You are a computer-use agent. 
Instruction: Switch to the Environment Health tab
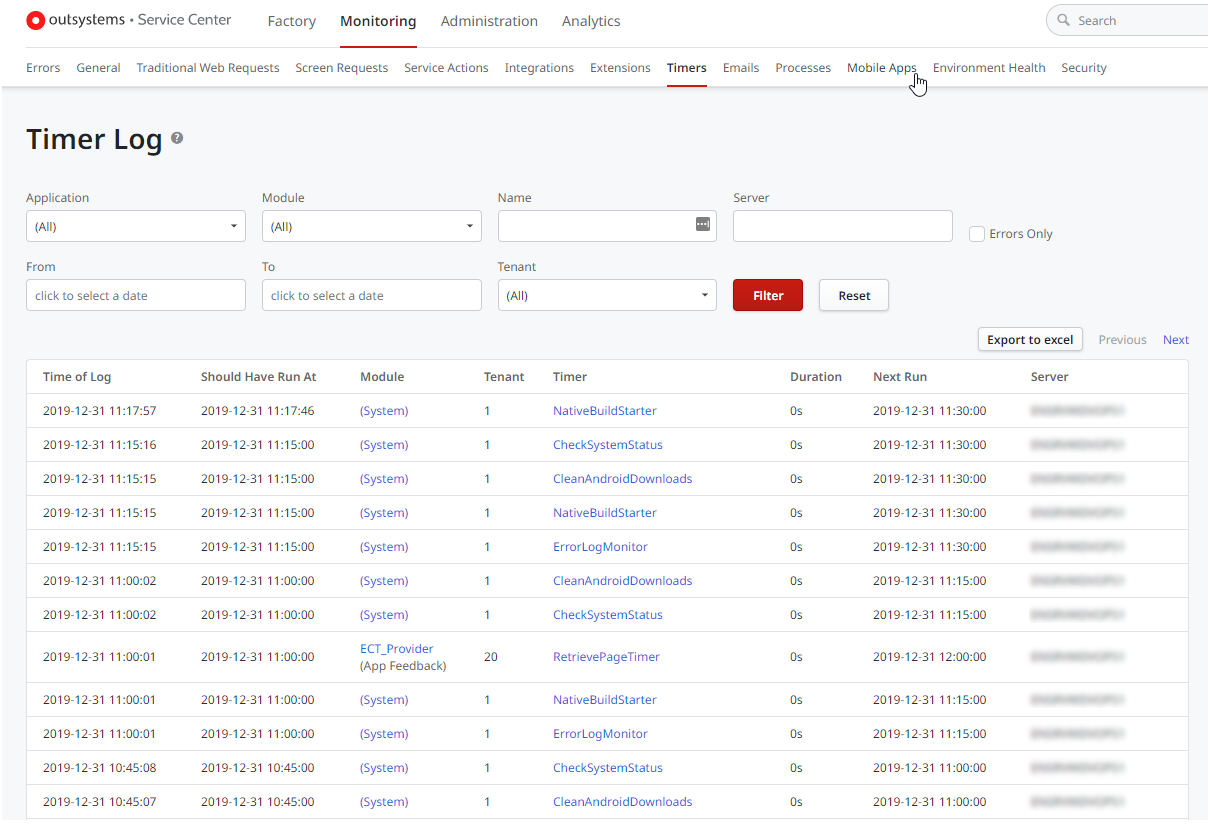pos(988,68)
